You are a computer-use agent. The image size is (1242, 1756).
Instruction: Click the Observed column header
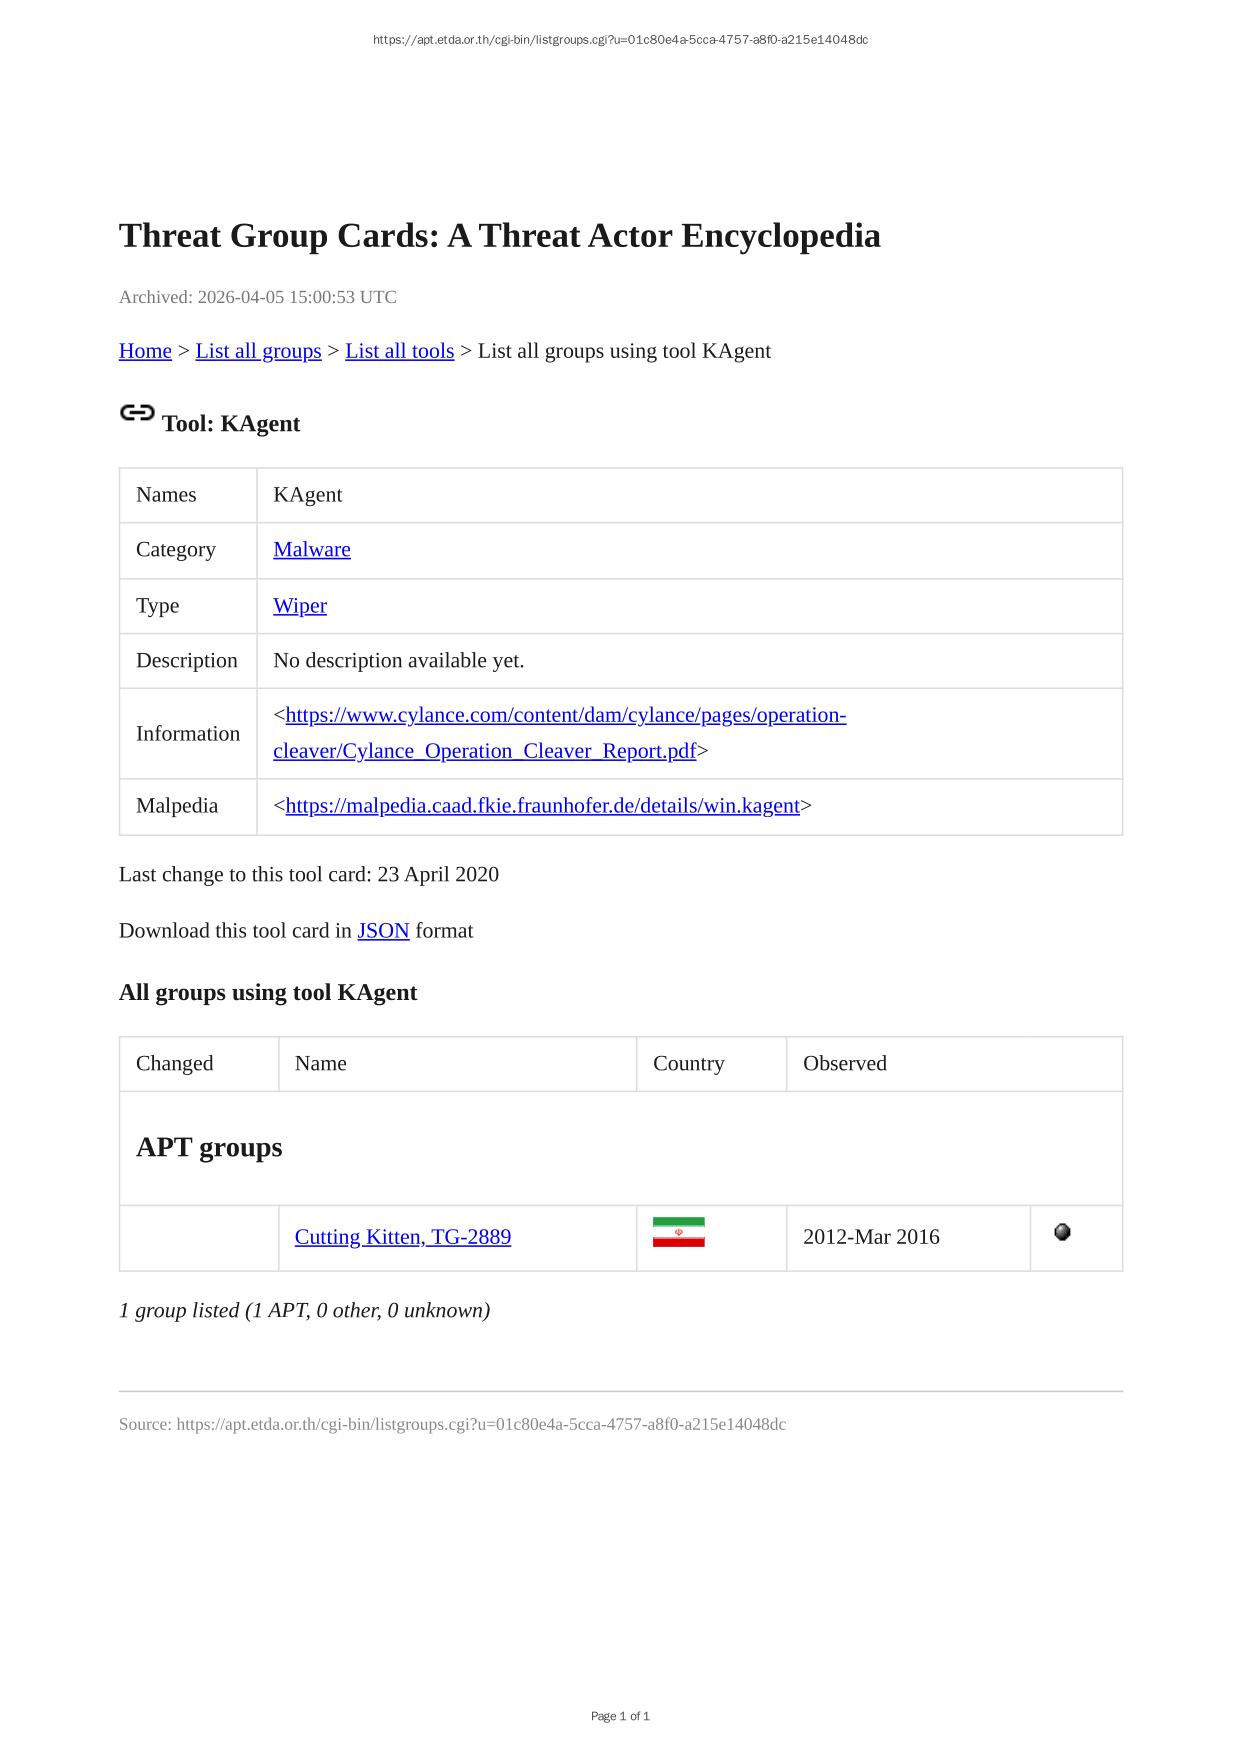[844, 1063]
